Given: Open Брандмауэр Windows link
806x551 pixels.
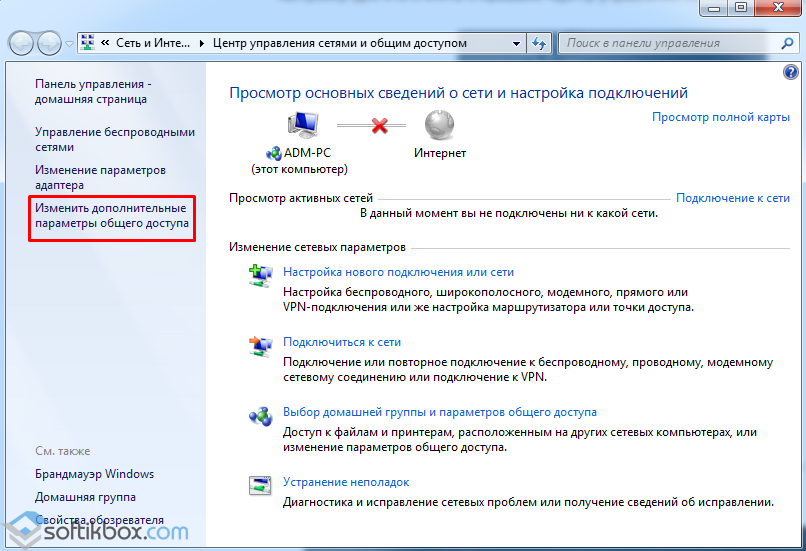Looking at the screenshot, I should (95, 474).
